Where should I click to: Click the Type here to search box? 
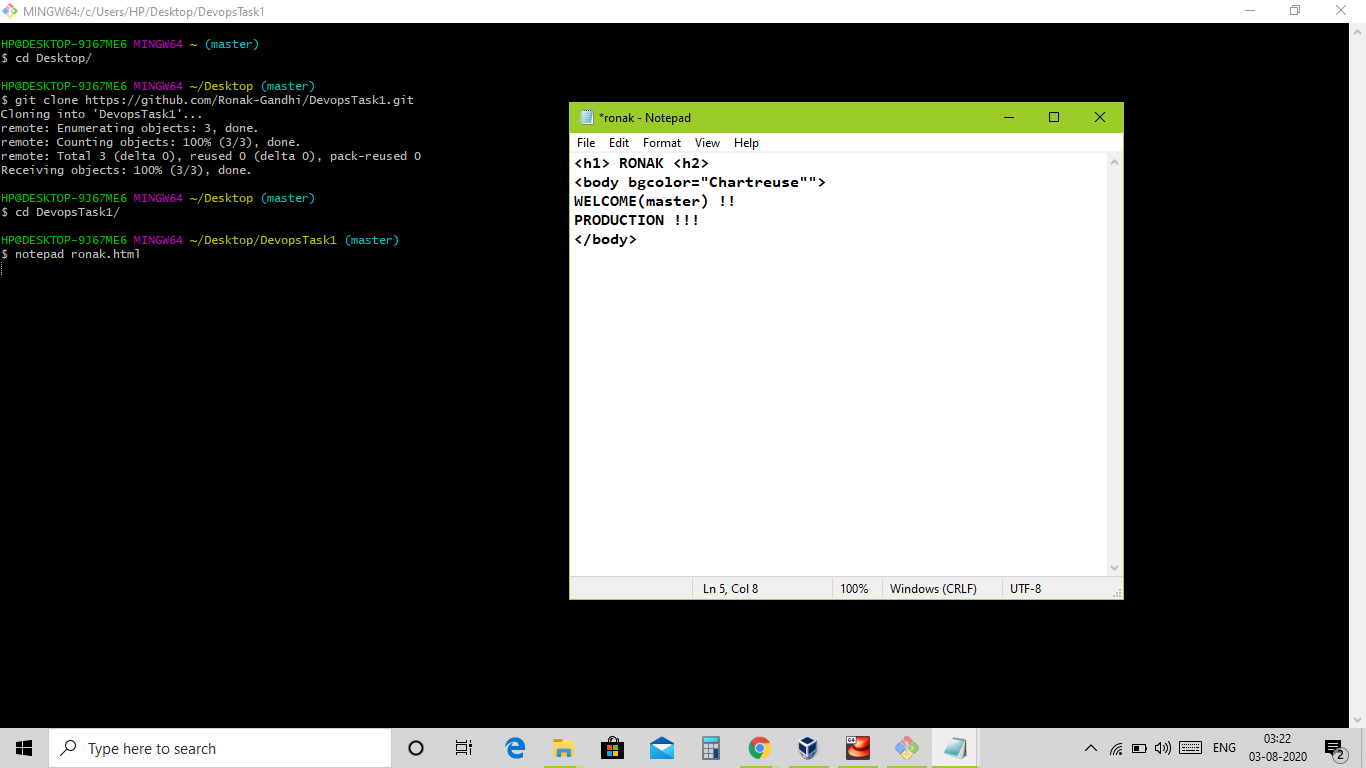tap(220, 747)
